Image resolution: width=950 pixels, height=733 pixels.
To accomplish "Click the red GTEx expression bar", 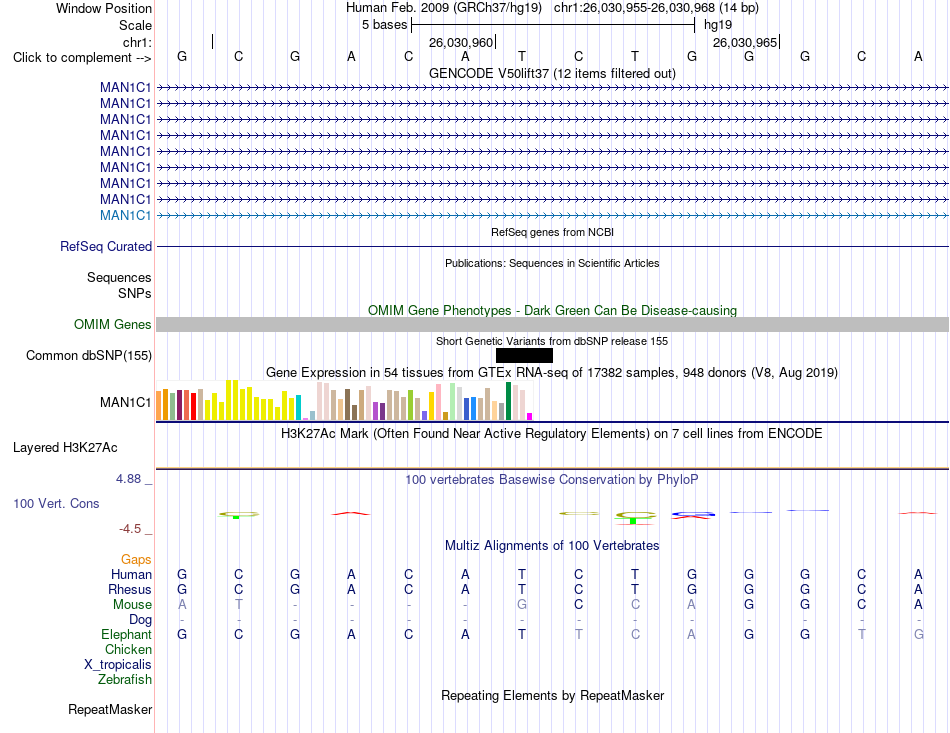I will coord(193,406).
